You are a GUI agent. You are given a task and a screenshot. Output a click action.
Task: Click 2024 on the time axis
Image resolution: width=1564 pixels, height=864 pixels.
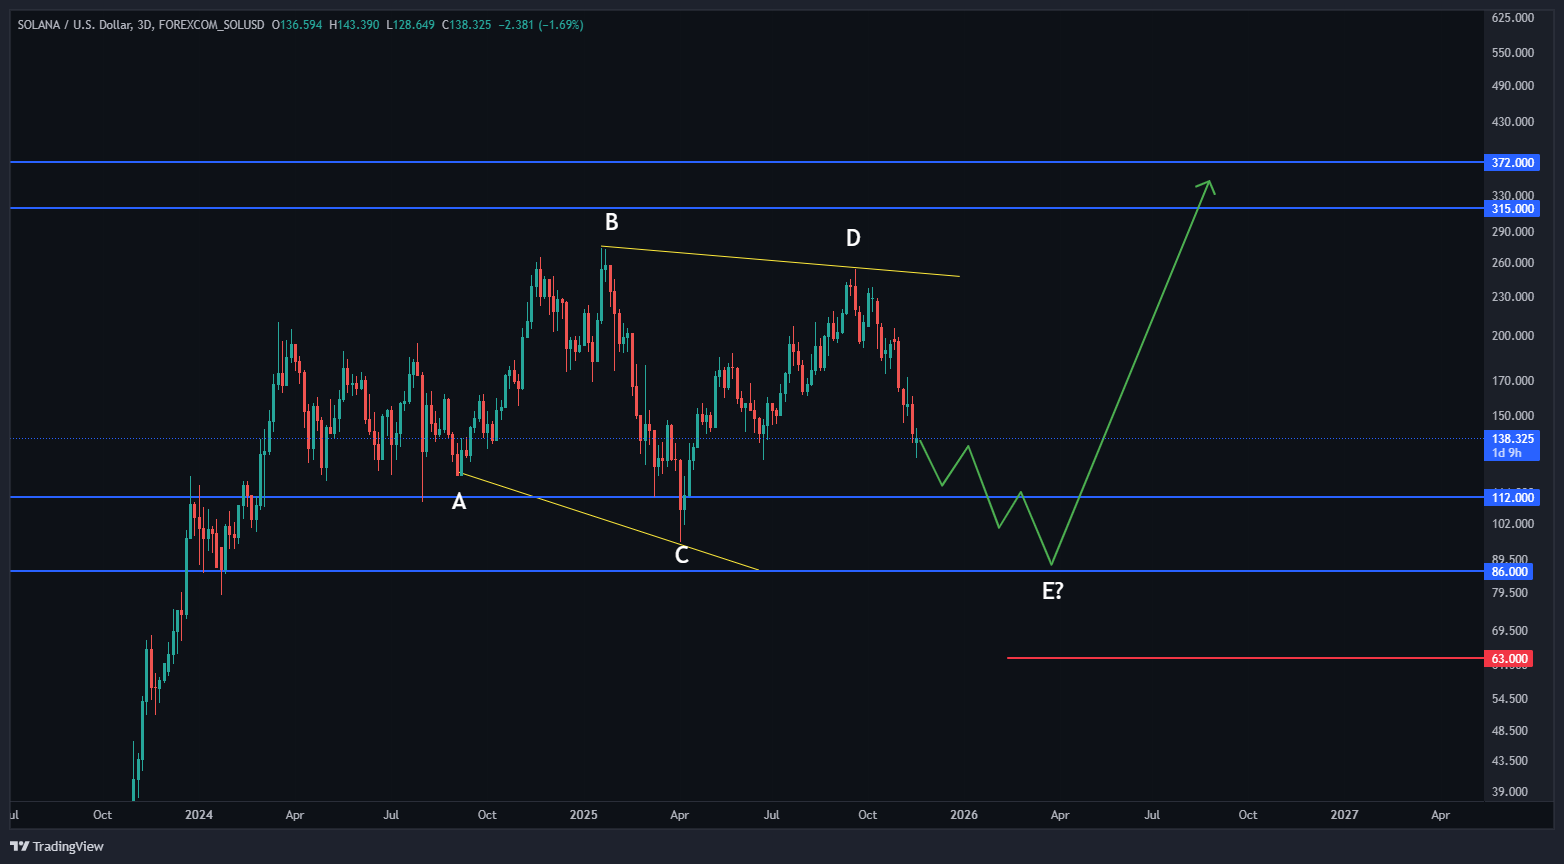click(199, 815)
